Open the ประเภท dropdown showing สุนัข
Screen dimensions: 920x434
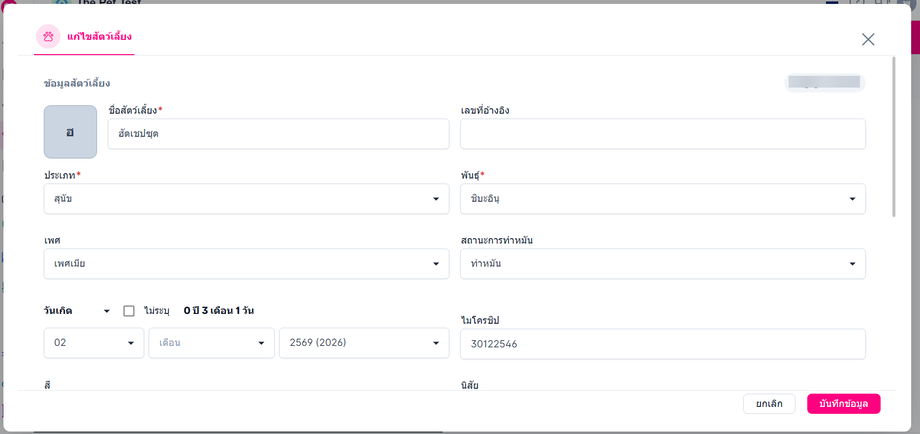point(246,199)
